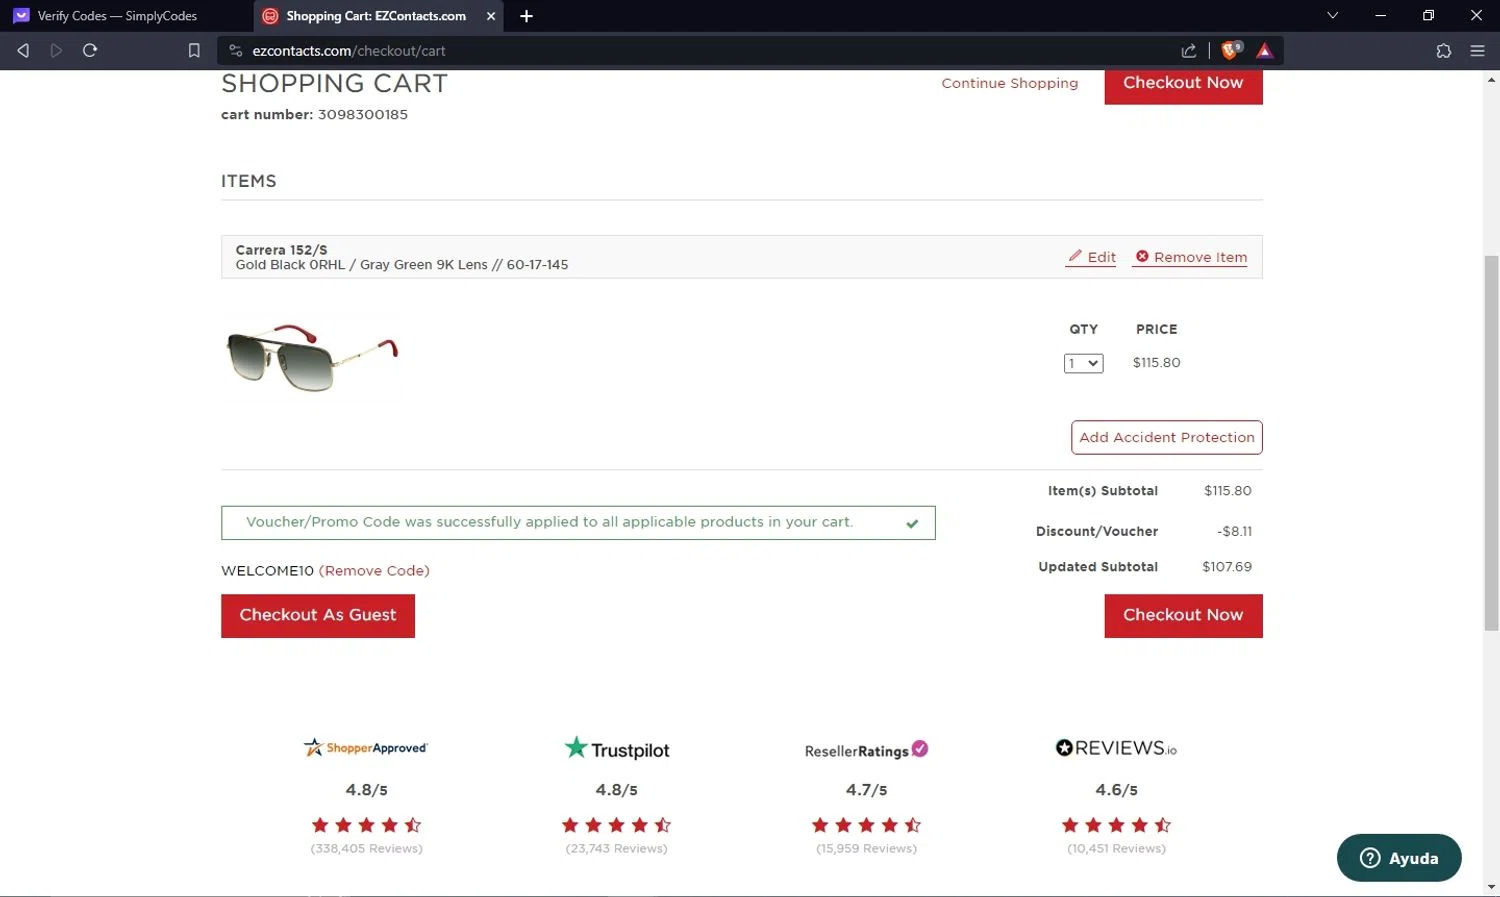The image size is (1500, 897).
Task: Close the Shopping Cart tab
Action: pyautogui.click(x=491, y=16)
